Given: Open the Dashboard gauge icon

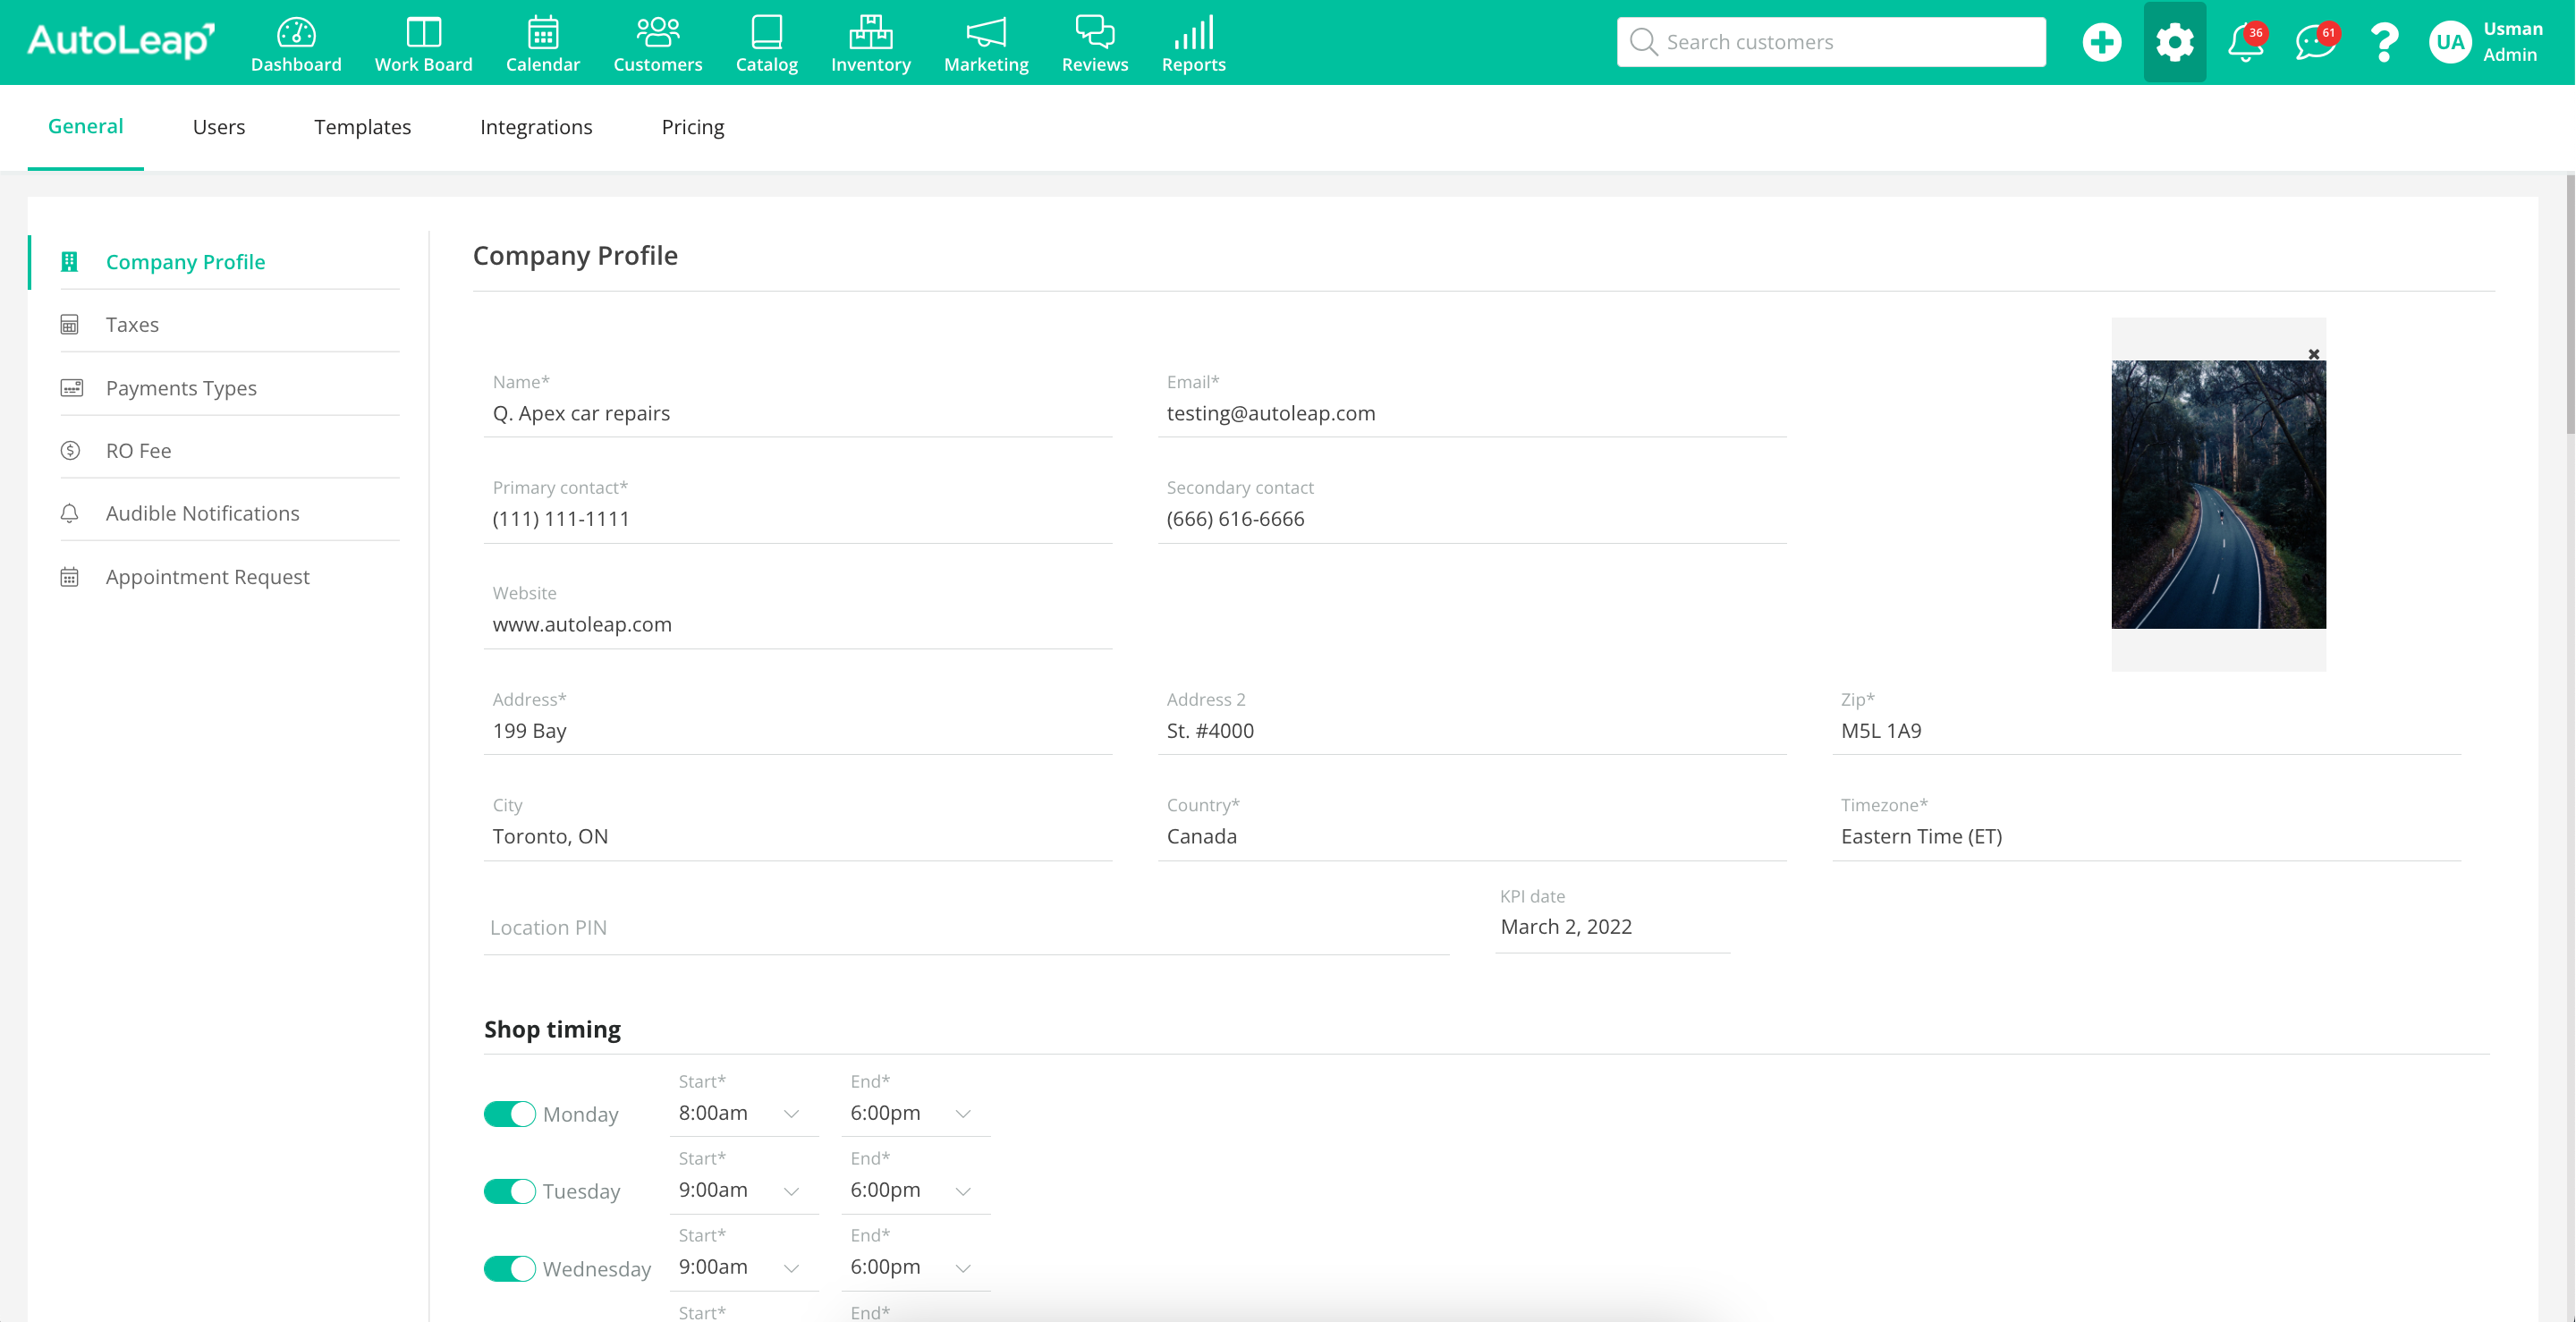Looking at the screenshot, I should tap(296, 33).
